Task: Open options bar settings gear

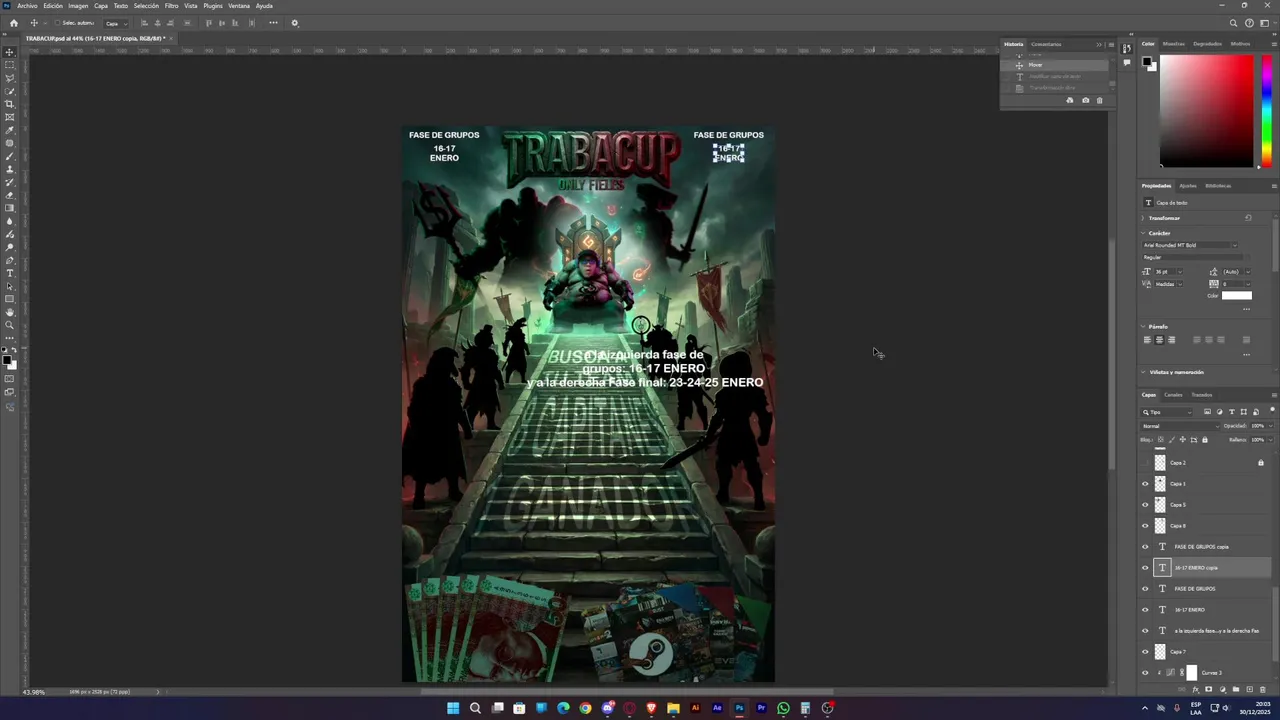Action: coord(294,23)
